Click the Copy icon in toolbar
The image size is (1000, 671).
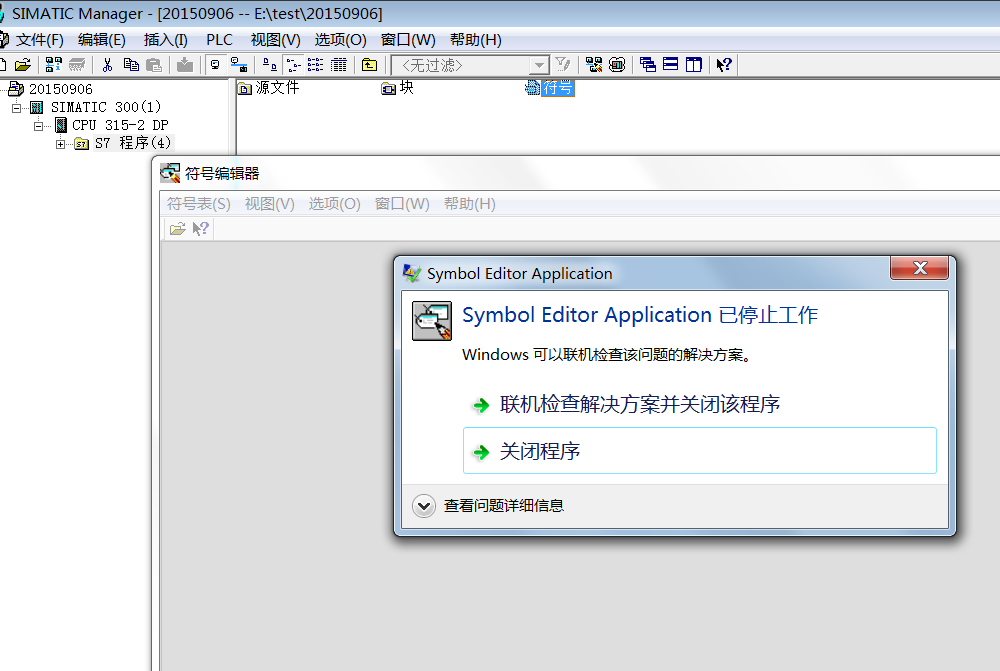pyautogui.click(x=131, y=64)
